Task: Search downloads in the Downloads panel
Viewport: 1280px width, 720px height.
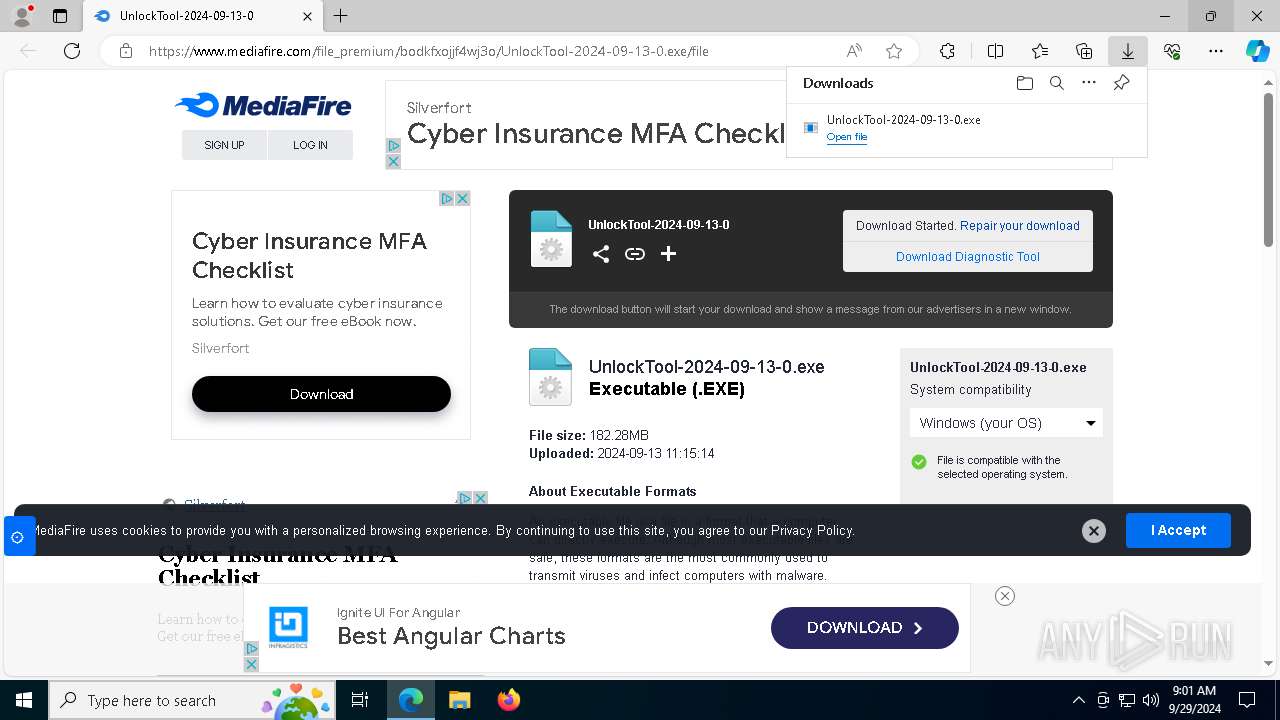Action: coord(1056,83)
